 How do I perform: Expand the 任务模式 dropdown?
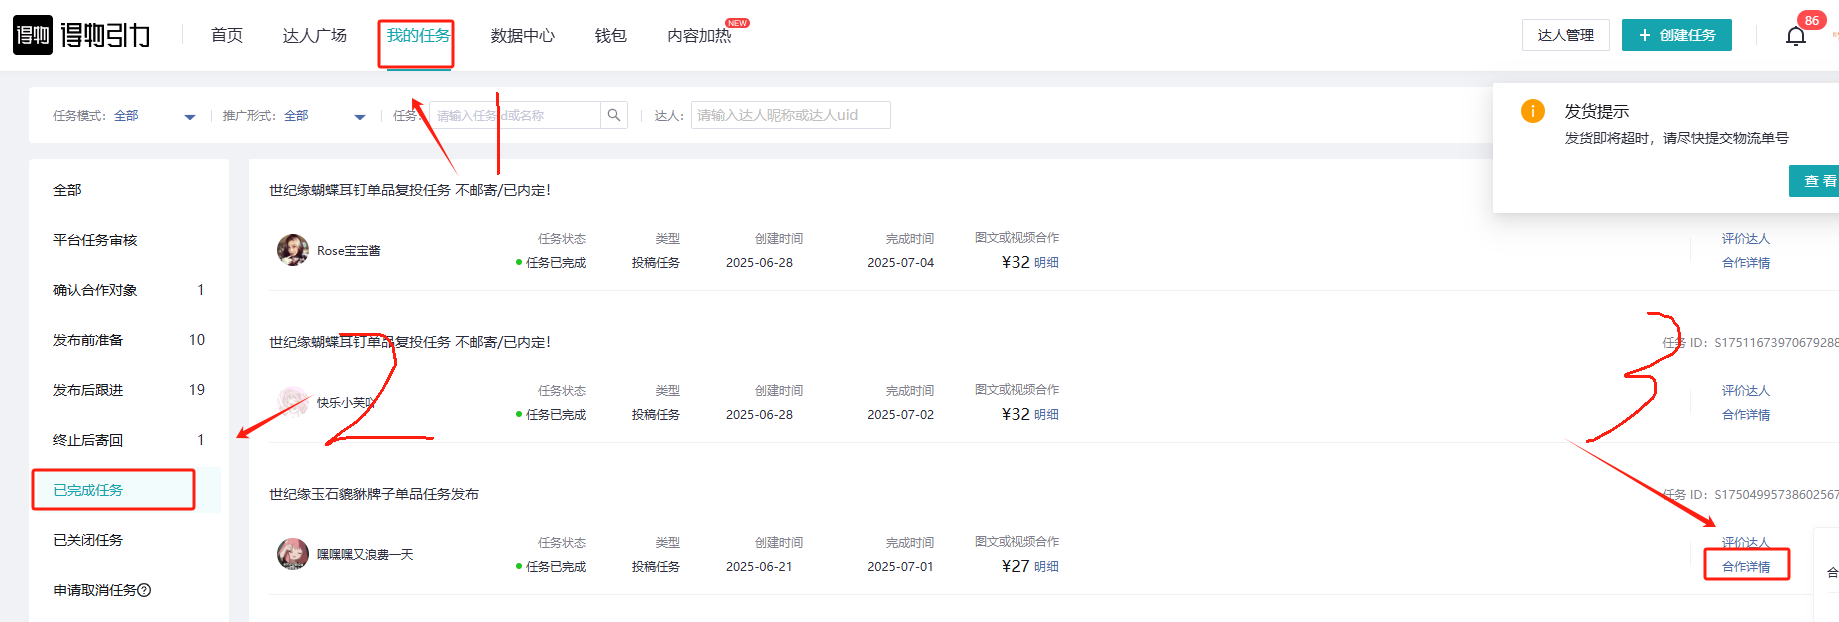pyautogui.click(x=189, y=116)
